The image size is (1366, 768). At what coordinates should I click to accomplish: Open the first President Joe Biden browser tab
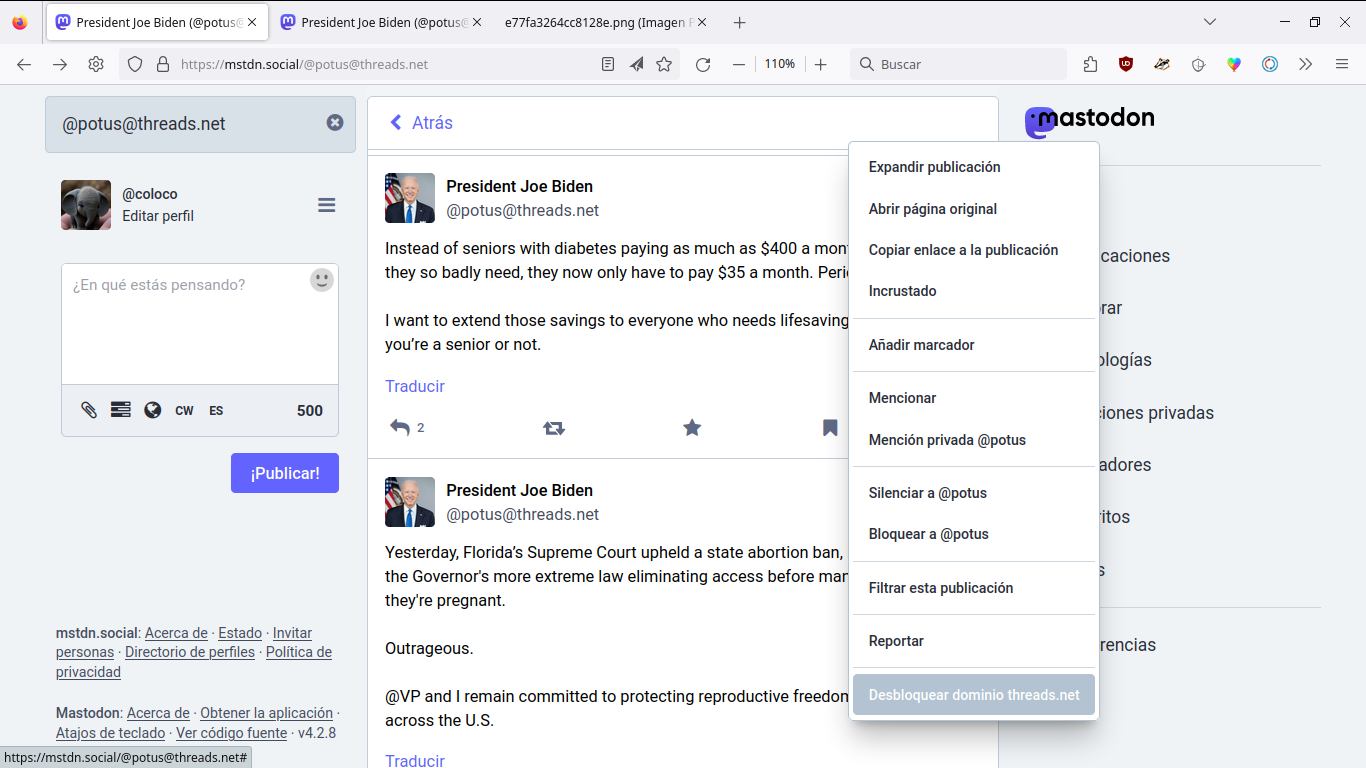point(156,22)
